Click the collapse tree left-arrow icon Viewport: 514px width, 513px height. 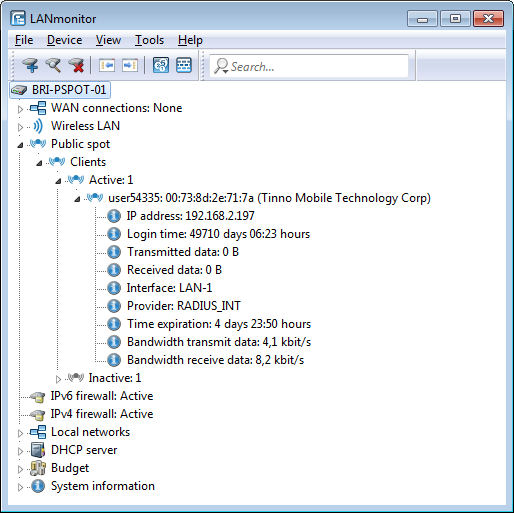coord(107,65)
